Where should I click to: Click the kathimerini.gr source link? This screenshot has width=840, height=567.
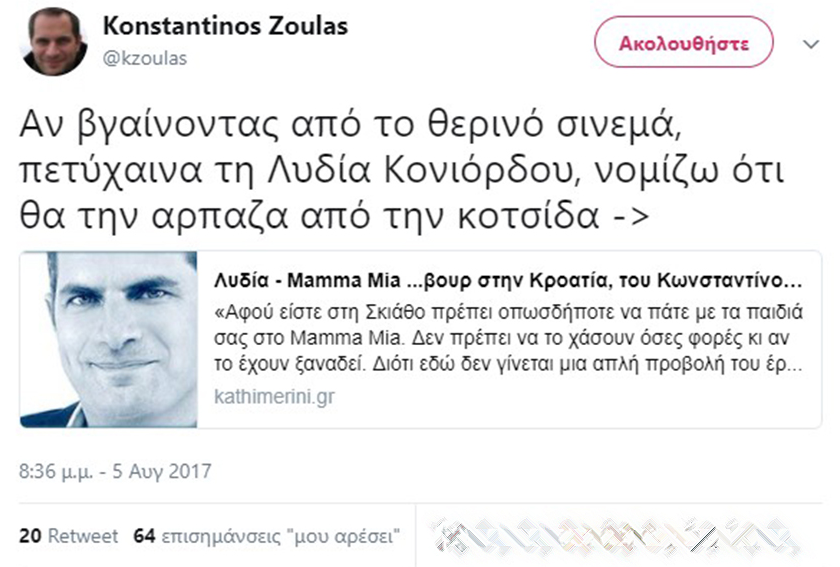(x=275, y=397)
